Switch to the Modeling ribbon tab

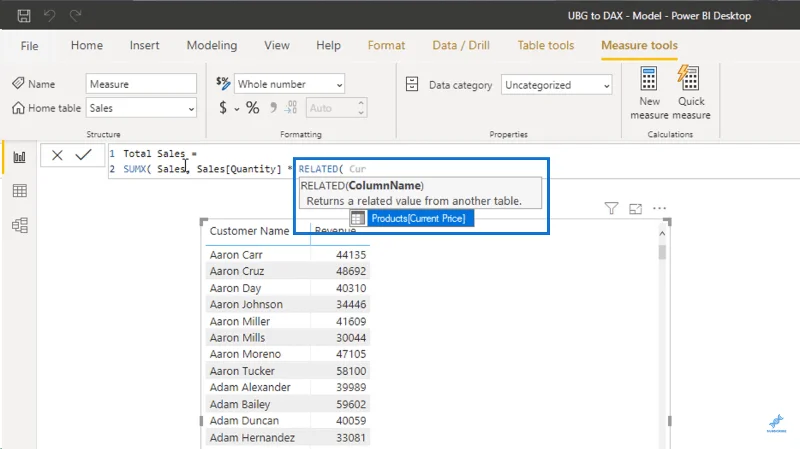[212, 45]
